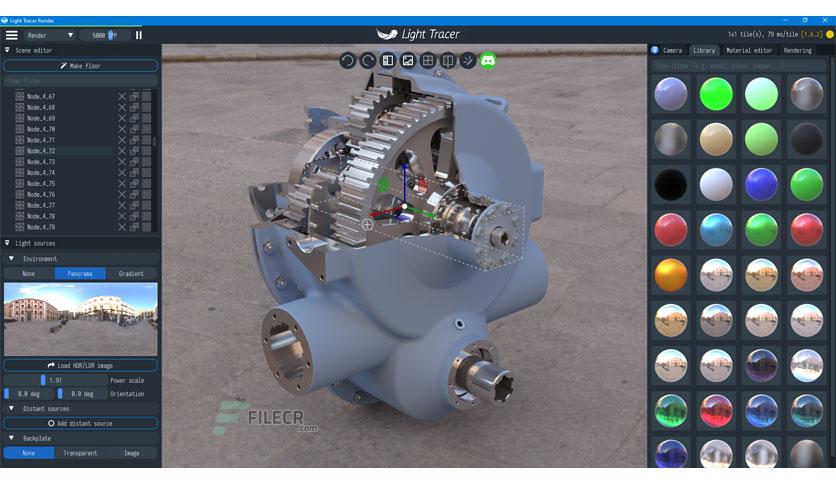Click the Power scale slider
The width and height of the screenshot is (836, 484).
55,380
